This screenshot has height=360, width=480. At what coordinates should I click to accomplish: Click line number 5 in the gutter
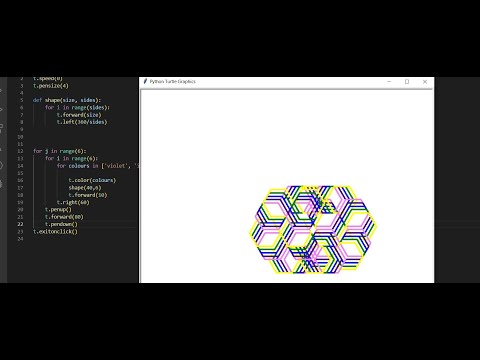point(22,100)
